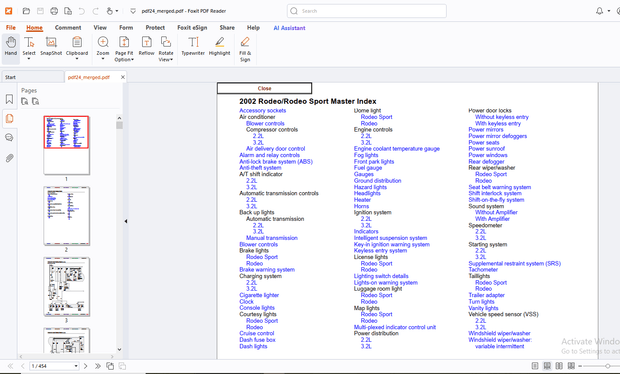Open a file with the folder icon

click(x=26, y=11)
